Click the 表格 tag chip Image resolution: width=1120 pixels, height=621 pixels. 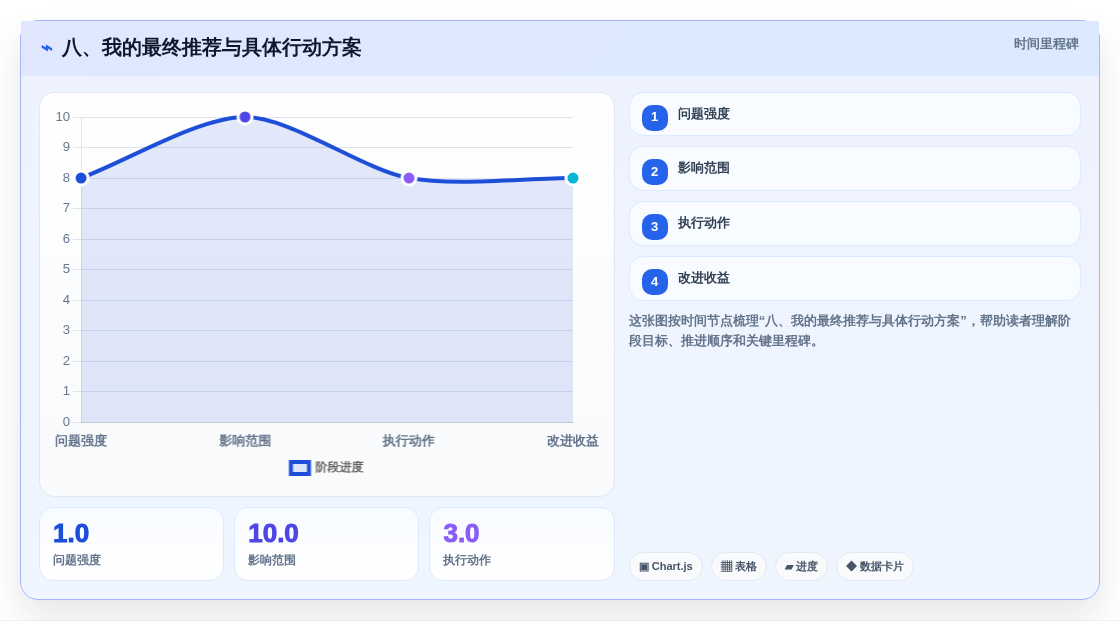[x=739, y=567]
